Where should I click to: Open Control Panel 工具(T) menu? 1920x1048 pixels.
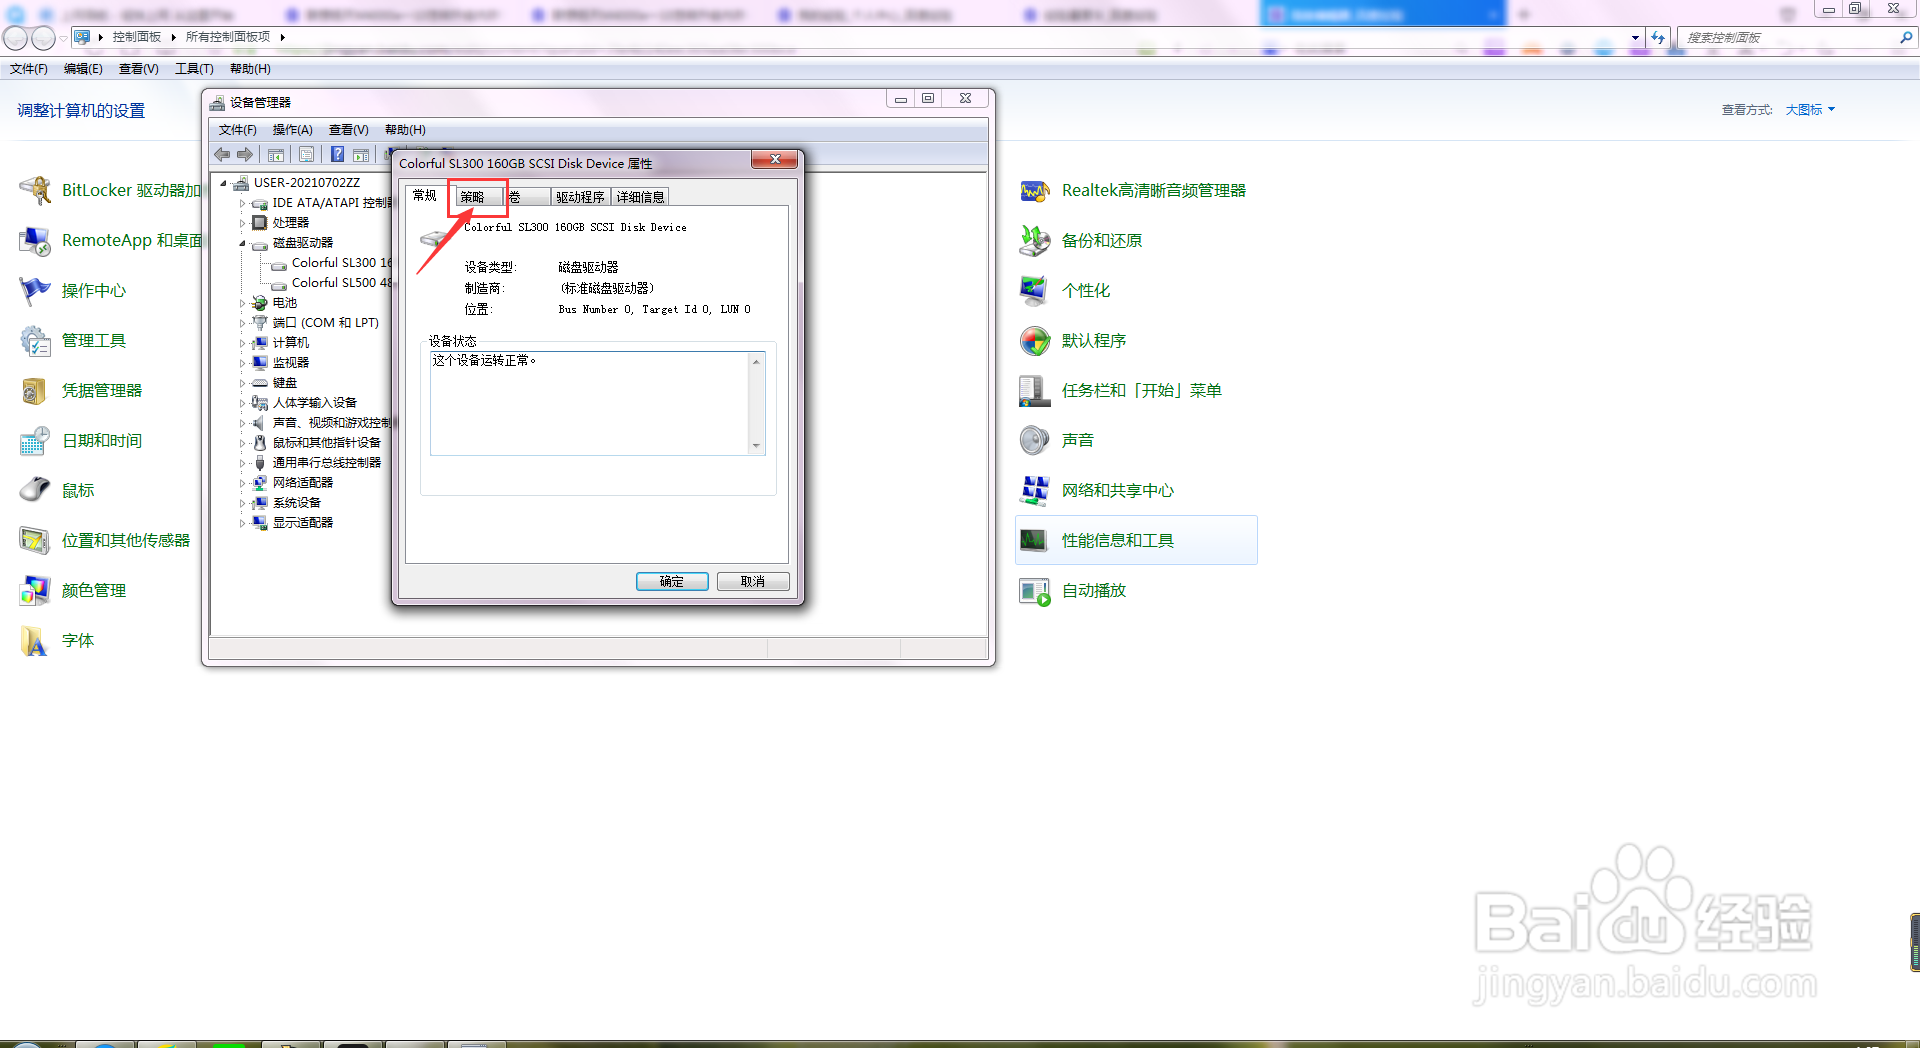coord(194,69)
